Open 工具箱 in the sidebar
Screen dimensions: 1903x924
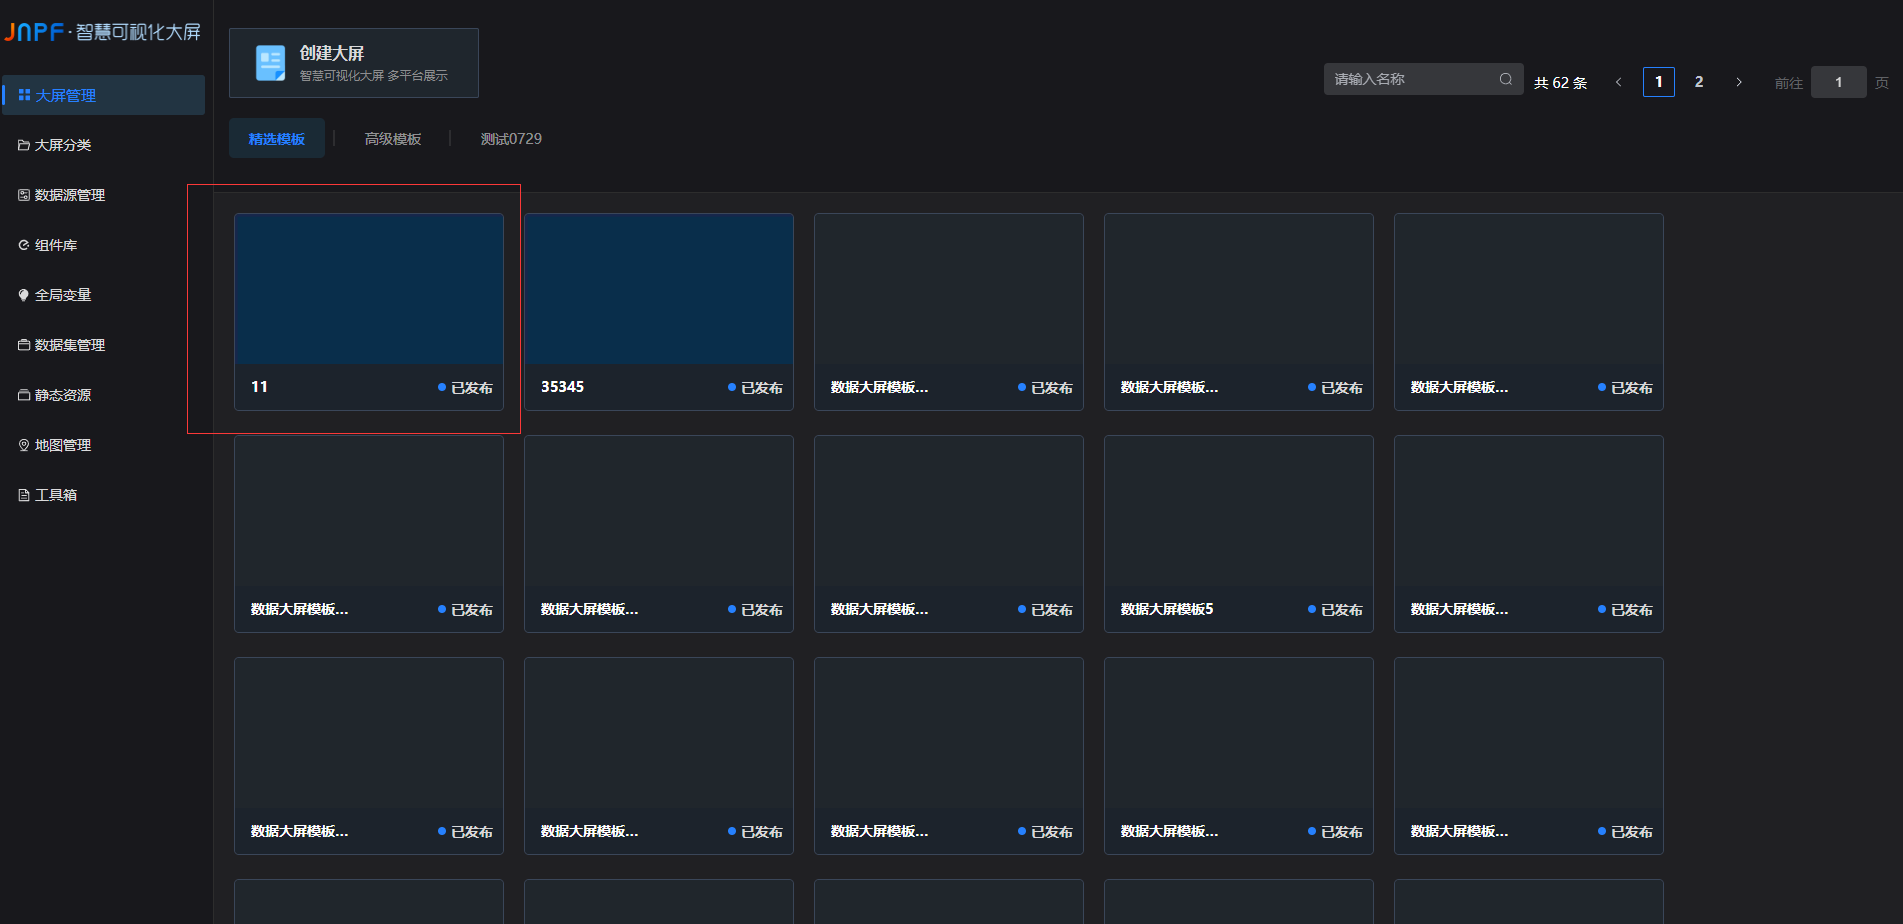click(x=103, y=495)
